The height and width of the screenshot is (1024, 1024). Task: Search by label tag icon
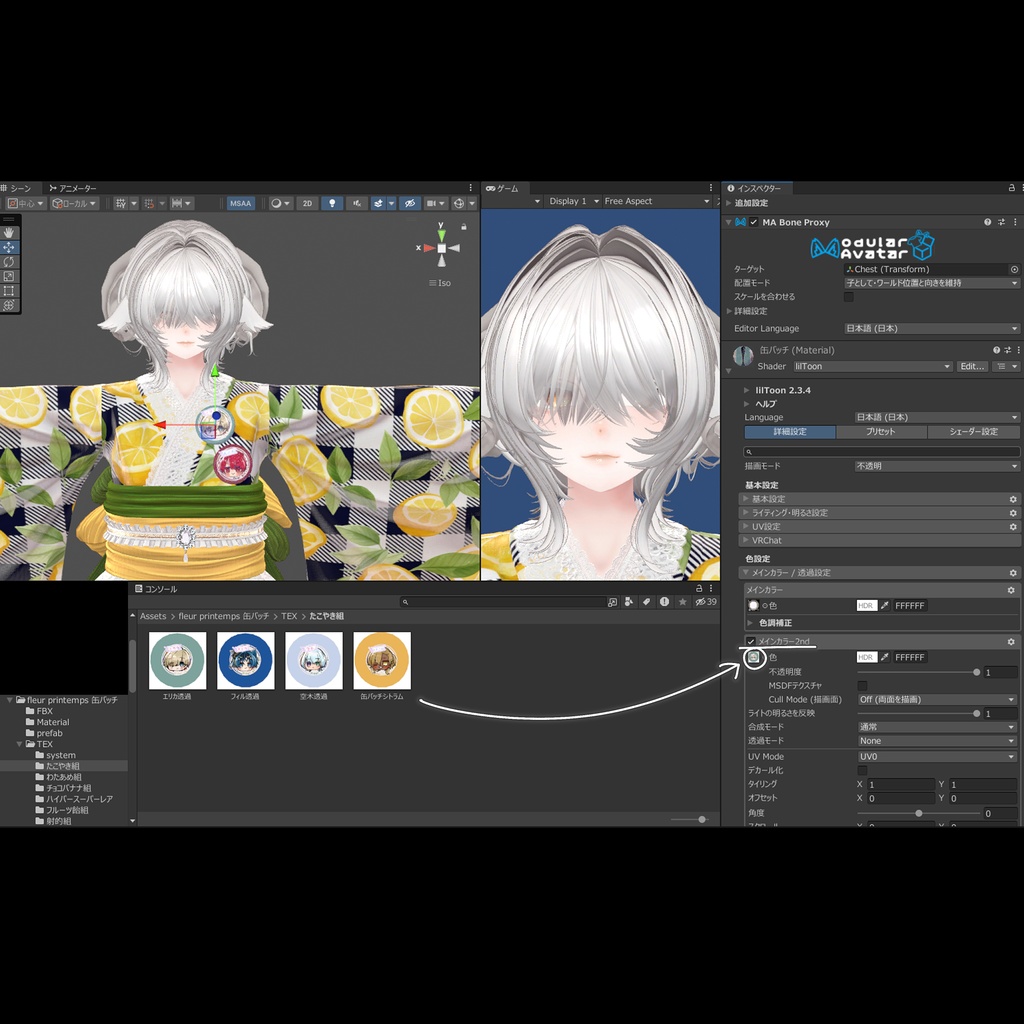tap(646, 602)
